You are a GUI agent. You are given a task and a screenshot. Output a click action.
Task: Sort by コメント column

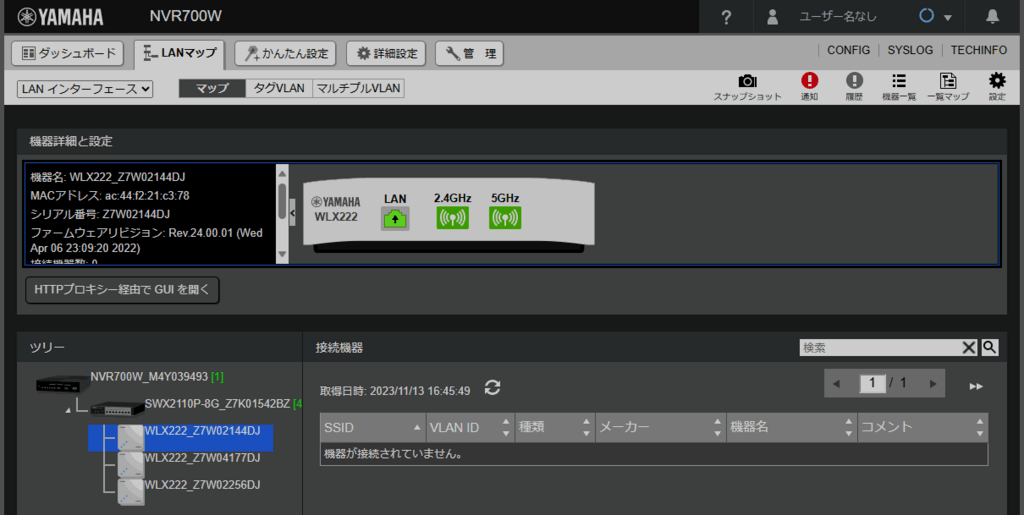(923, 428)
